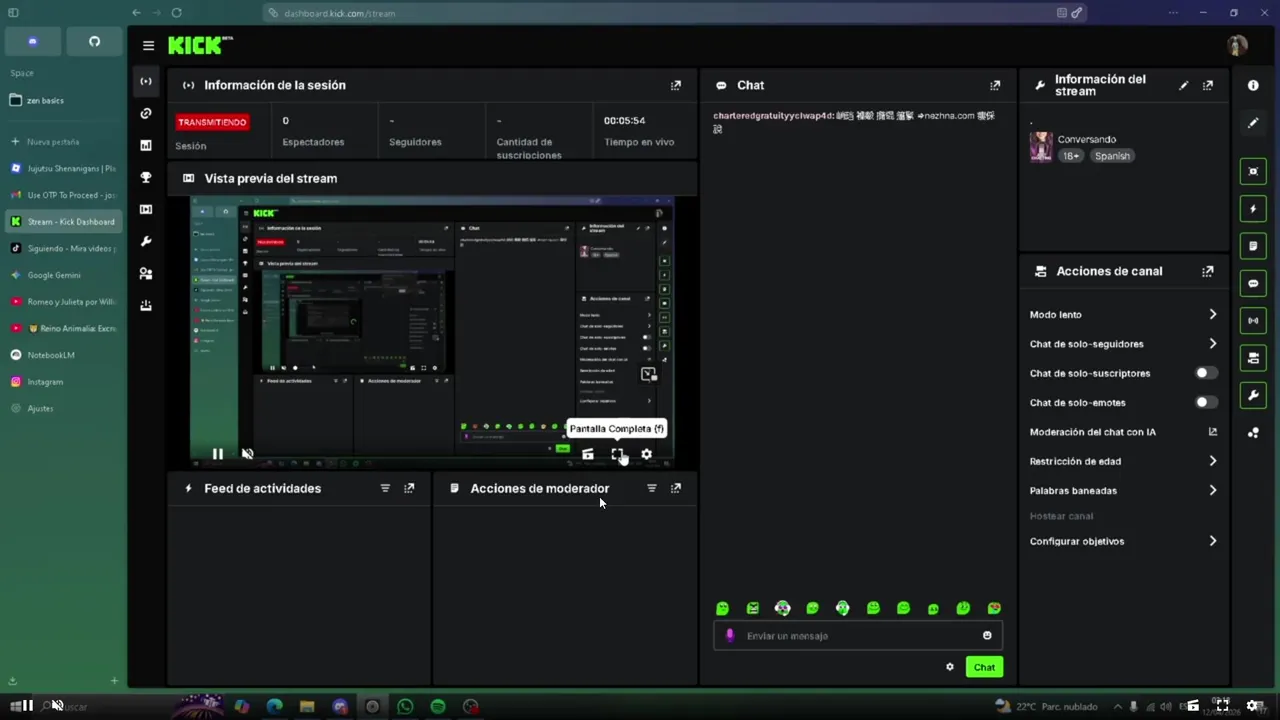Toggle Chat de solo-suscriptores switch
This screenshot has height=720, width=1280.
coord(1207,373)
